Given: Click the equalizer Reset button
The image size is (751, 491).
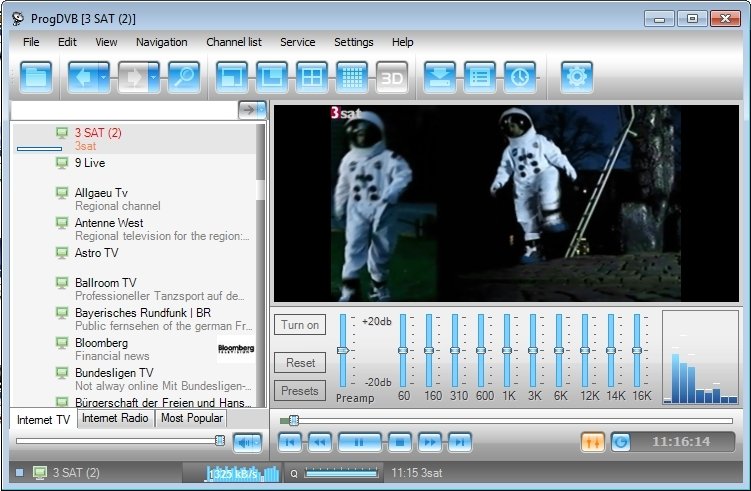Looking at the screenshot, I should click(x=300, y=363).
